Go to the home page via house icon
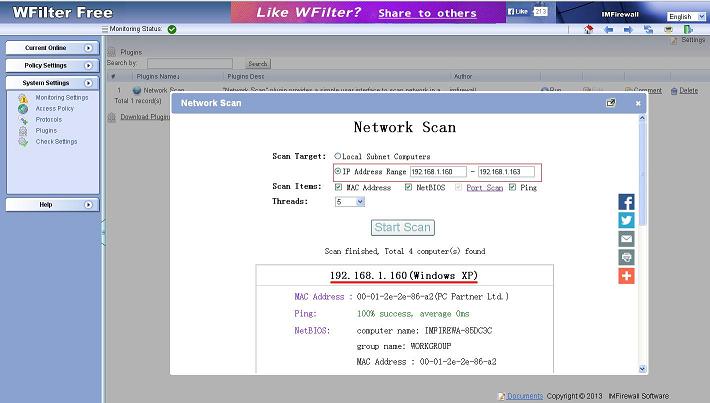Screen dimensions: 710x403 (x=588, y=29)
